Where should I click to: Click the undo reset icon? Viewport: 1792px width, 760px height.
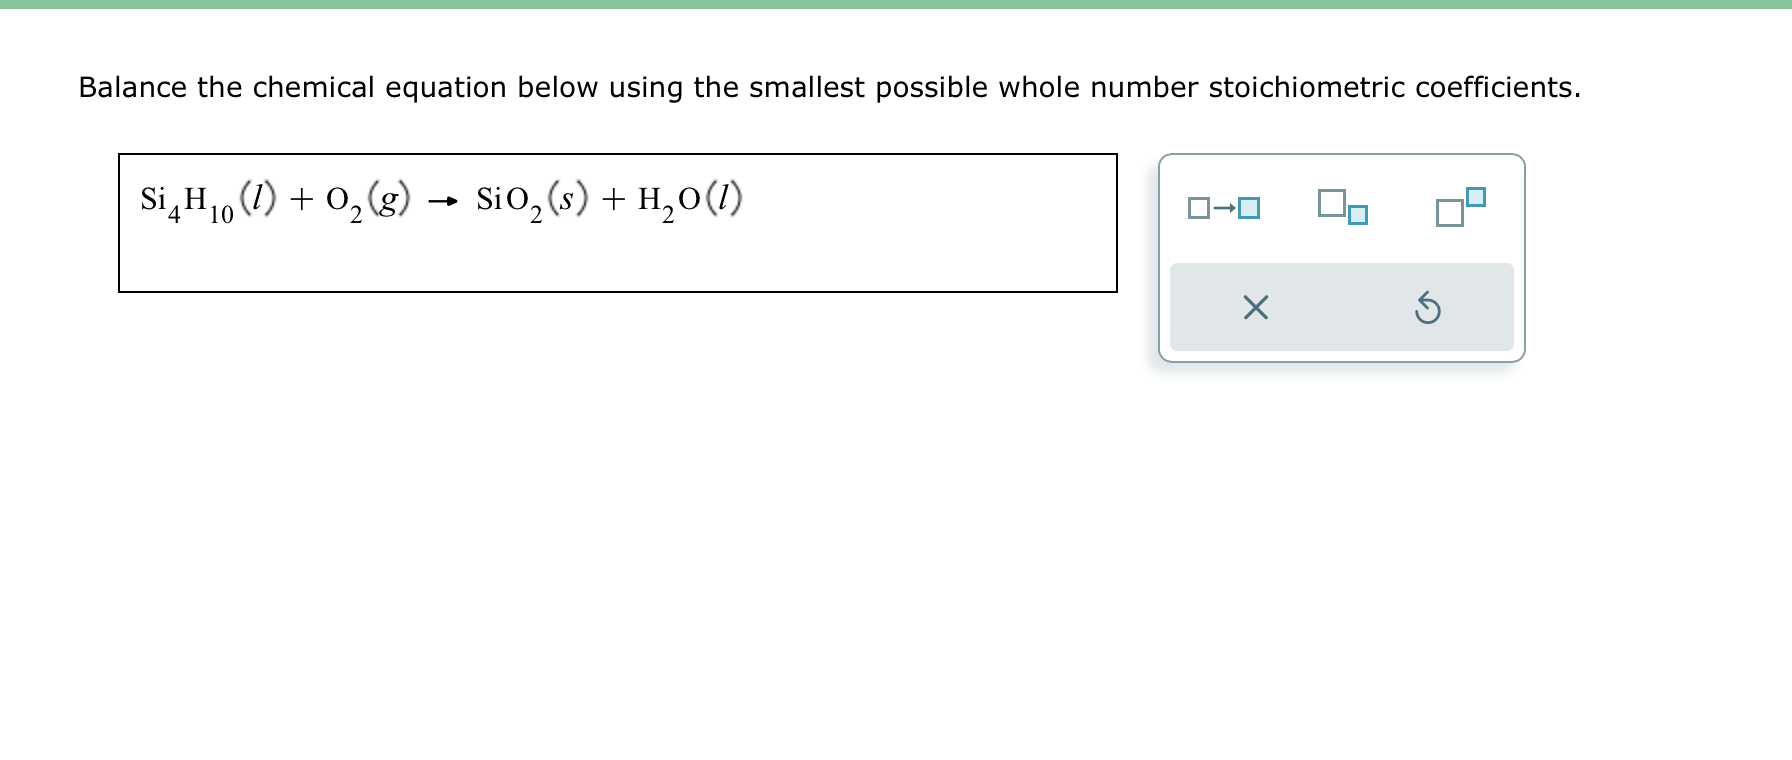[1429, 308]
